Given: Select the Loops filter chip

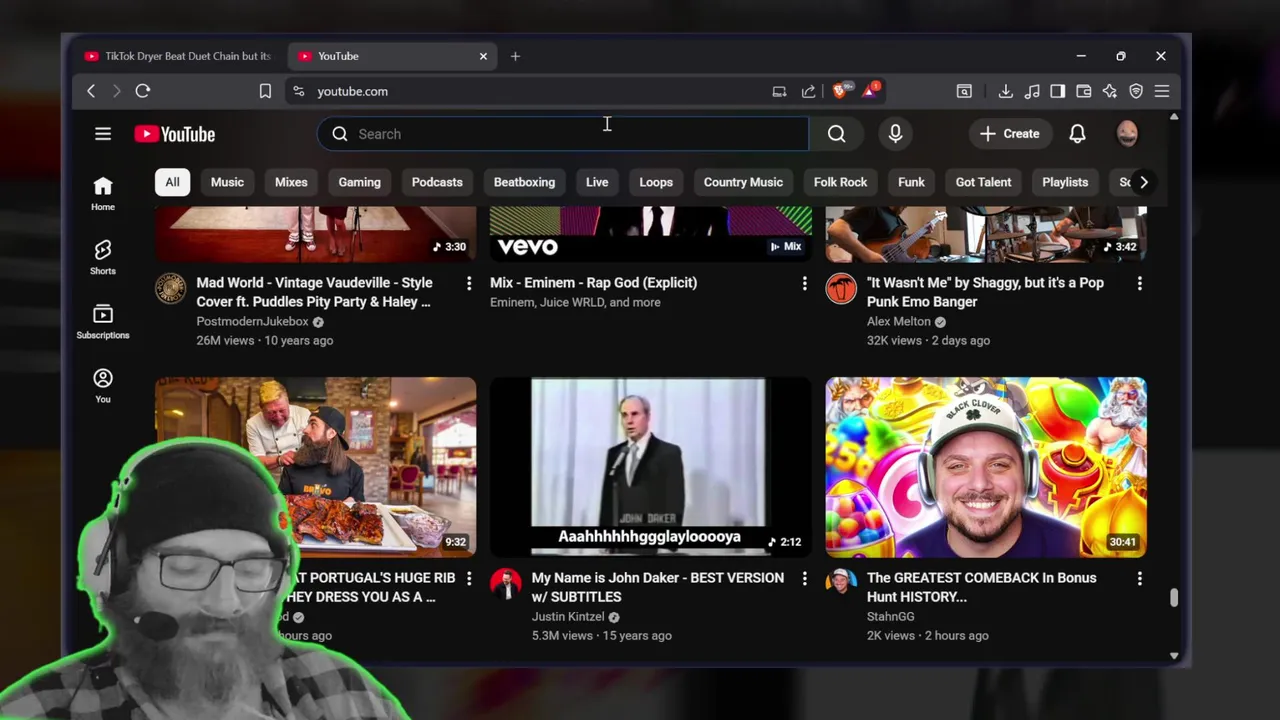Looking at the screenshot, I should (656, 182).
